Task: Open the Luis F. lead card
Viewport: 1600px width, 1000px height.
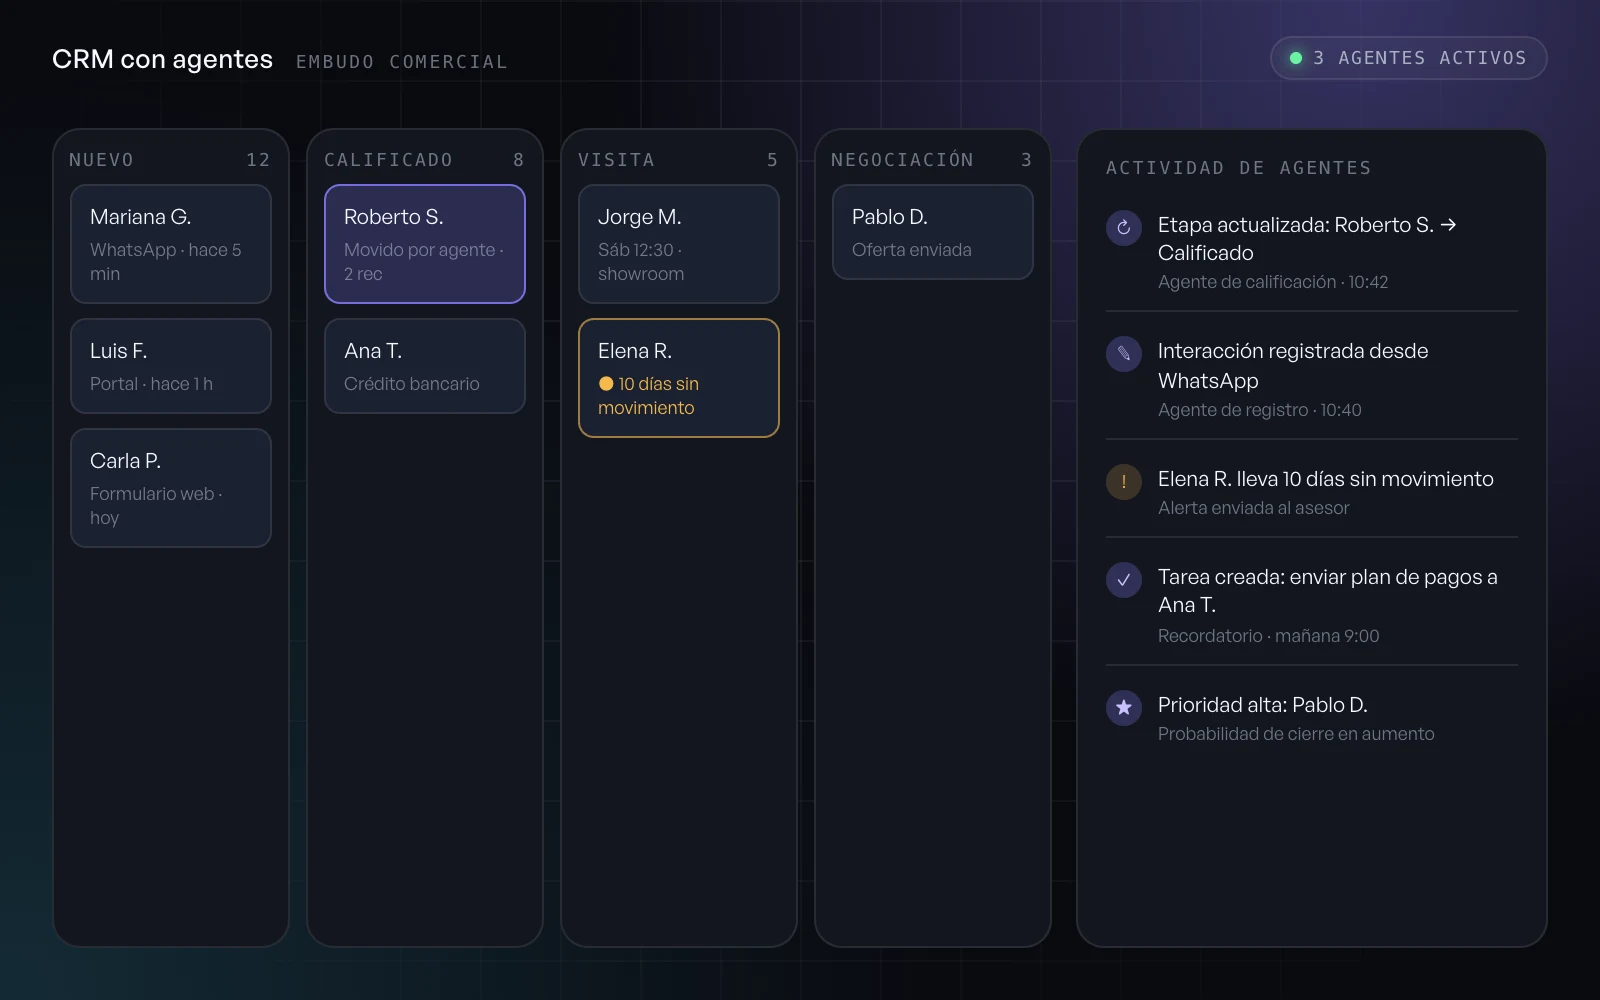Action: [171, 366]
